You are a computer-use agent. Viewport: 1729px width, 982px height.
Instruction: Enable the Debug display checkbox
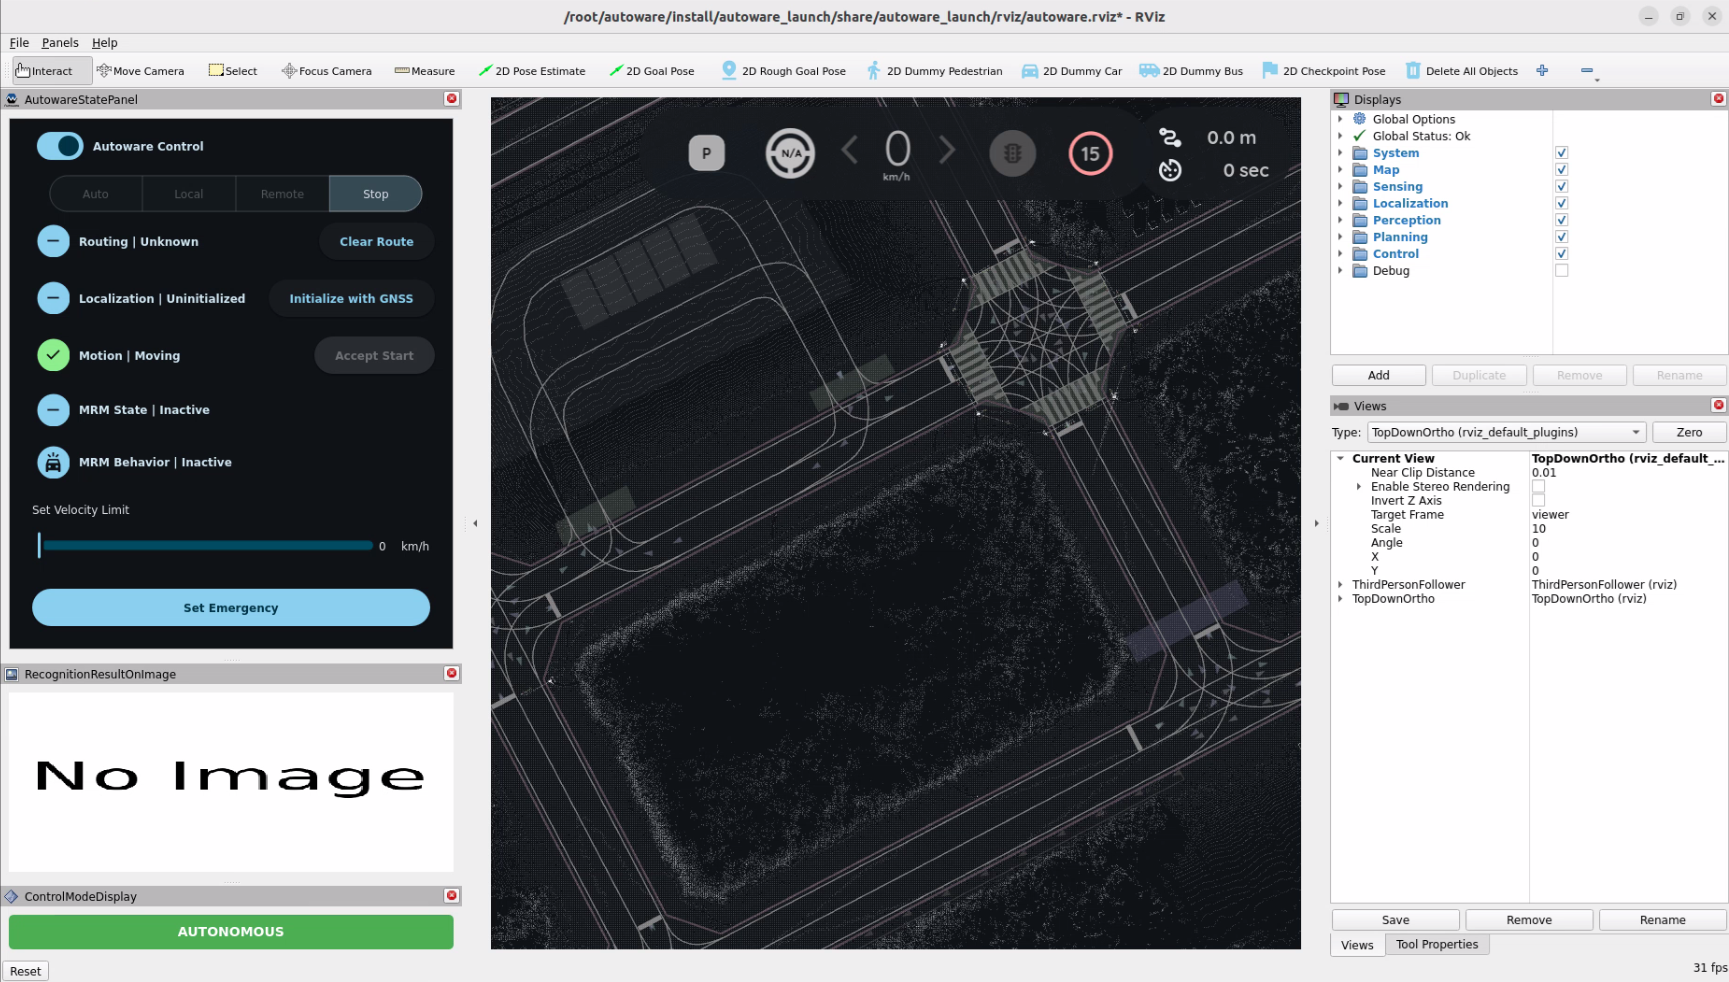(x=1561, y=271)
